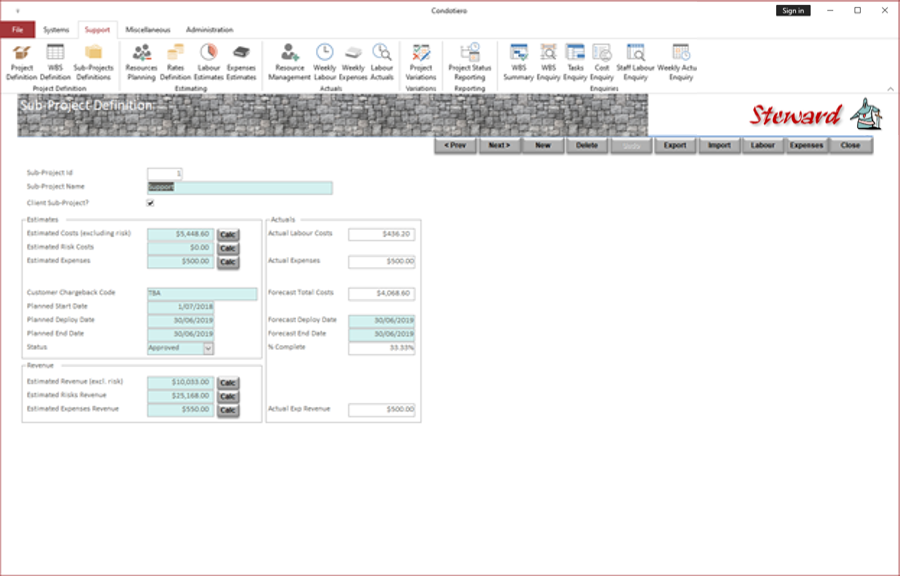Open Weekly Actu Enquiry icon
This screenshot has height=576, width=900.
681,62
